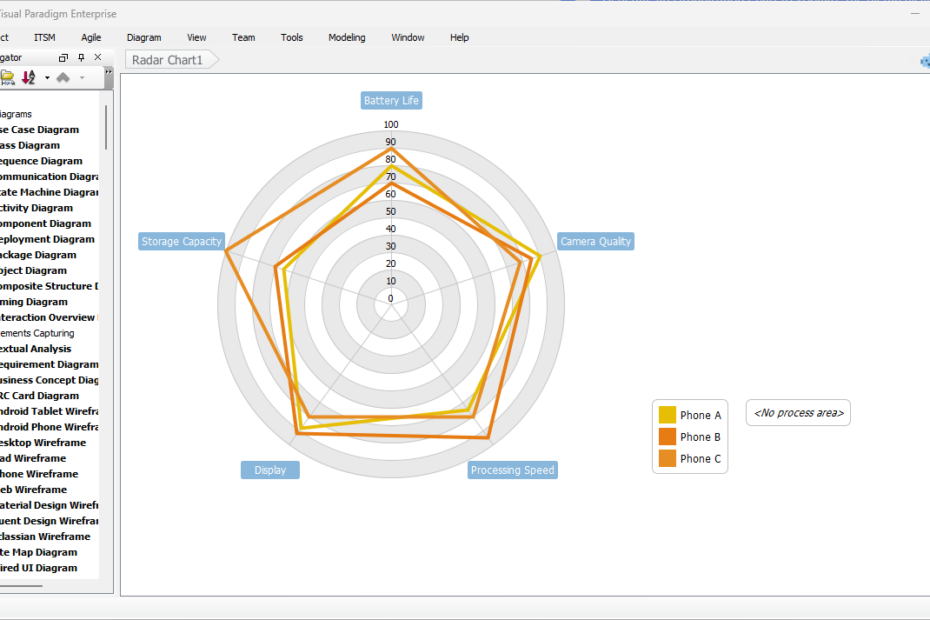Open the collapse options dropdown arrow
Viewport: 930px width, 620px height.
point(82,77)
